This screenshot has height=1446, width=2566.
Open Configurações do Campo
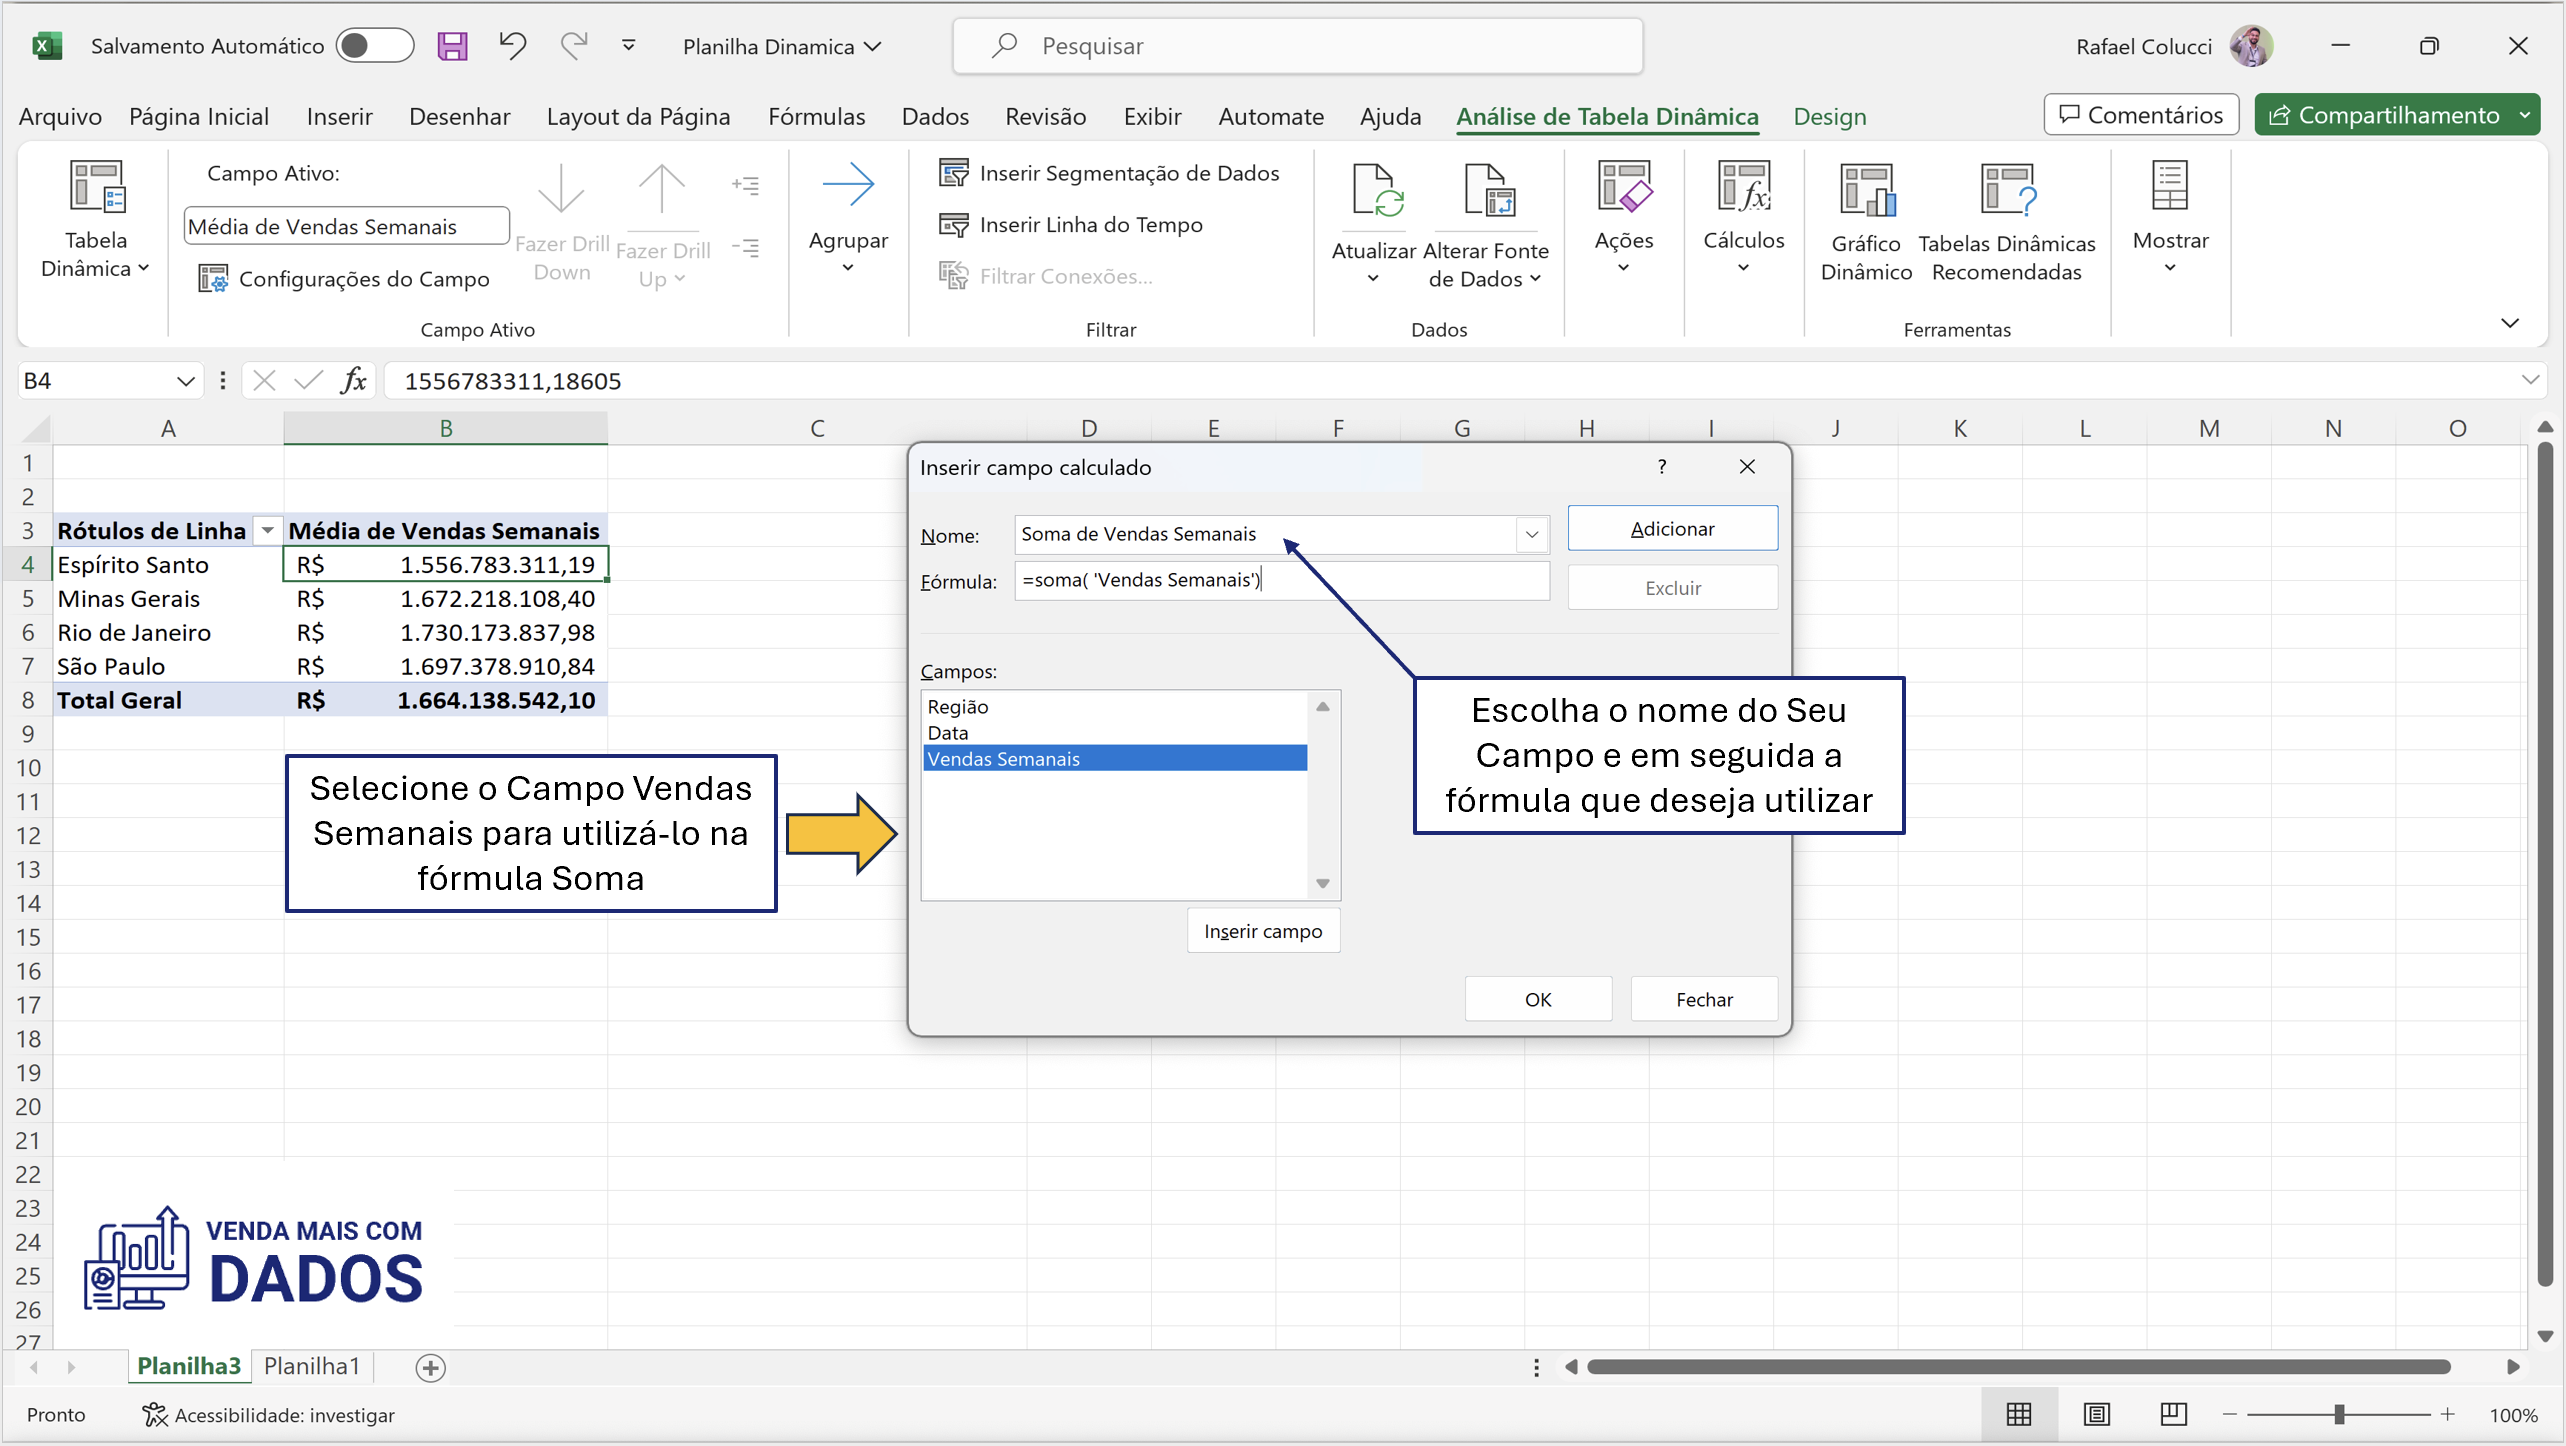pyautogui.click(x=345, y=279)
